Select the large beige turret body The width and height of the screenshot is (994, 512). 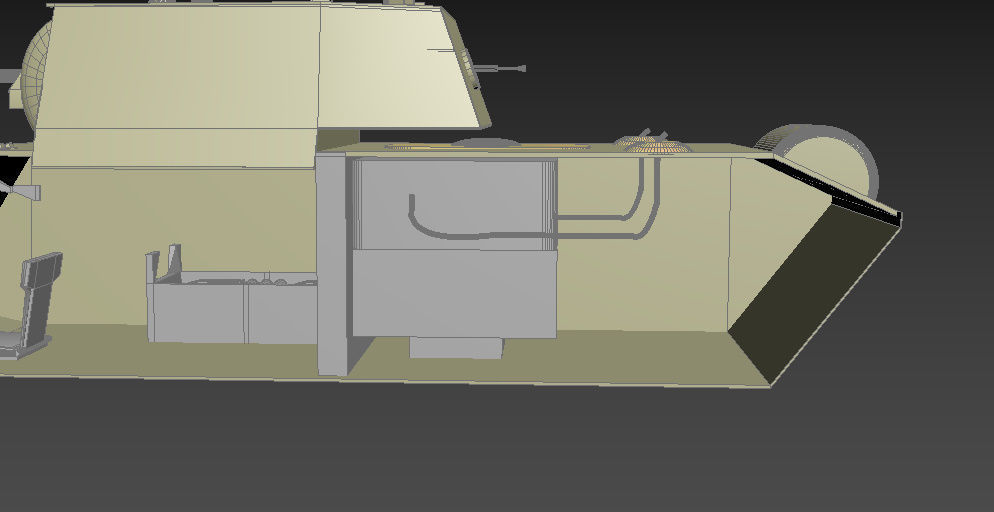click(254, 84)
